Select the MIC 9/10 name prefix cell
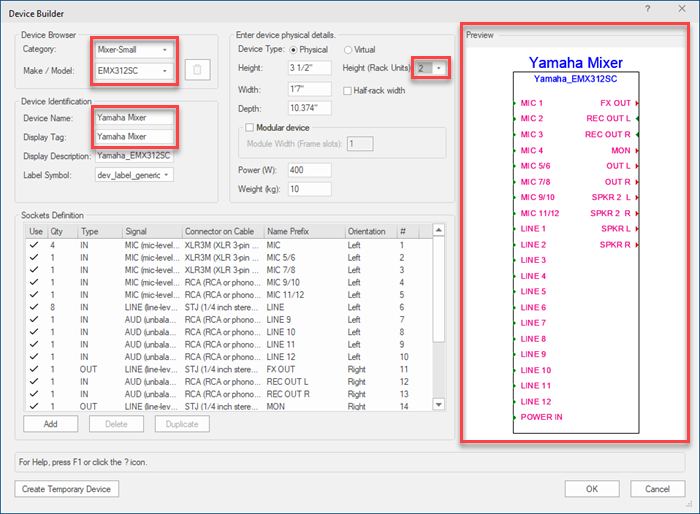This screenshot has width=700, height=514. coord(283,282)
